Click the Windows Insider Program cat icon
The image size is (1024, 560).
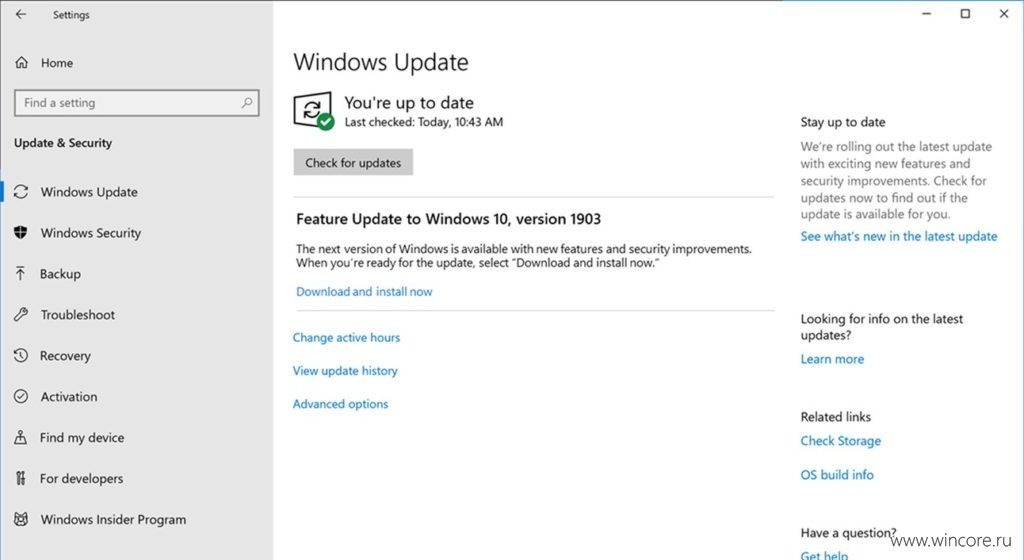coord(21,520)
